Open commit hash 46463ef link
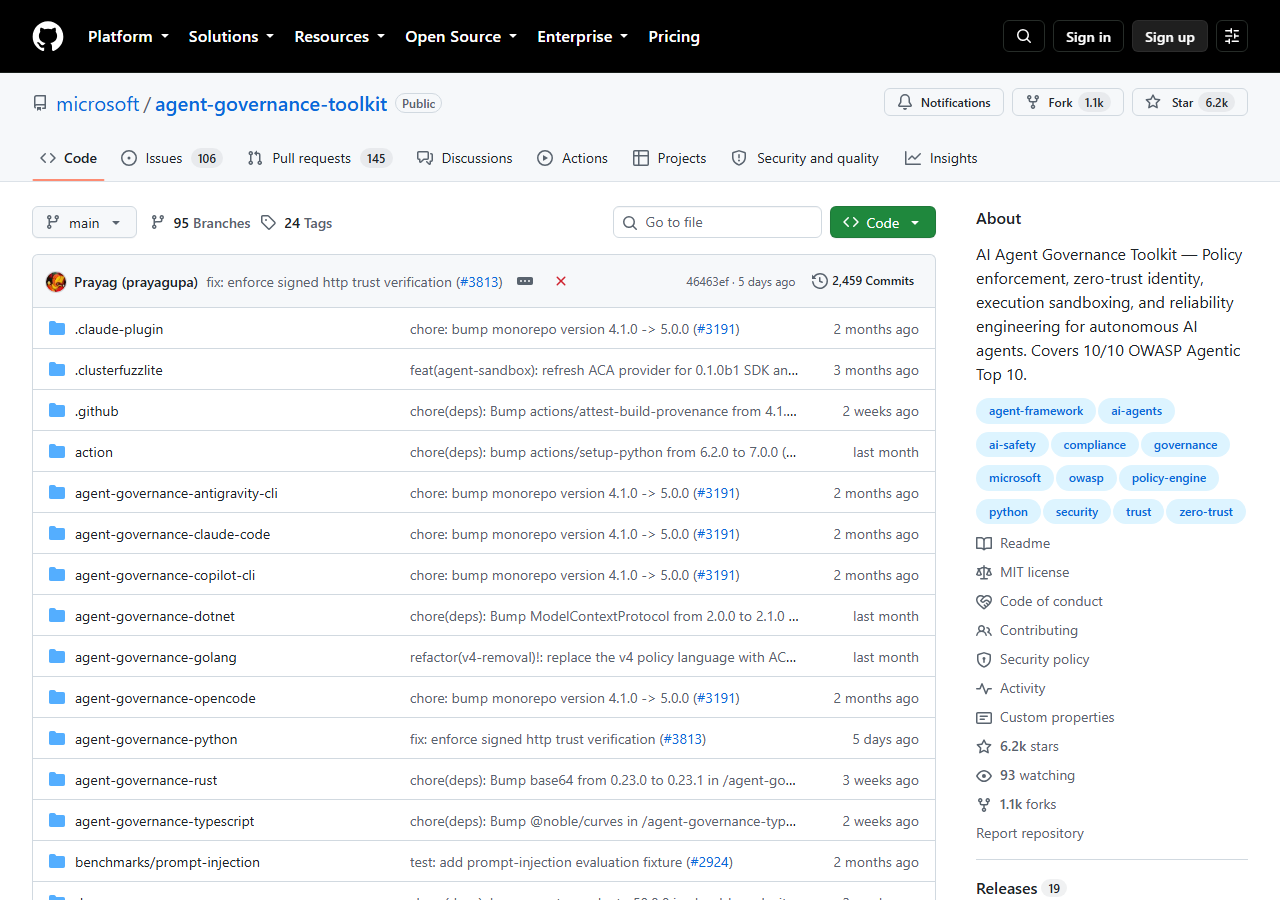1280x900 pixels. [x=707, y=282]
